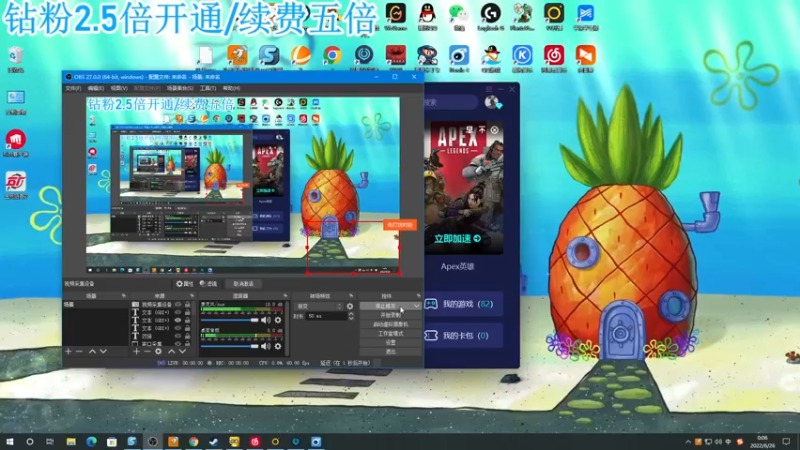Remove selected source with minus icon
Image resolution: width=800 pixels, height=450 pixels.
point(147,352)
